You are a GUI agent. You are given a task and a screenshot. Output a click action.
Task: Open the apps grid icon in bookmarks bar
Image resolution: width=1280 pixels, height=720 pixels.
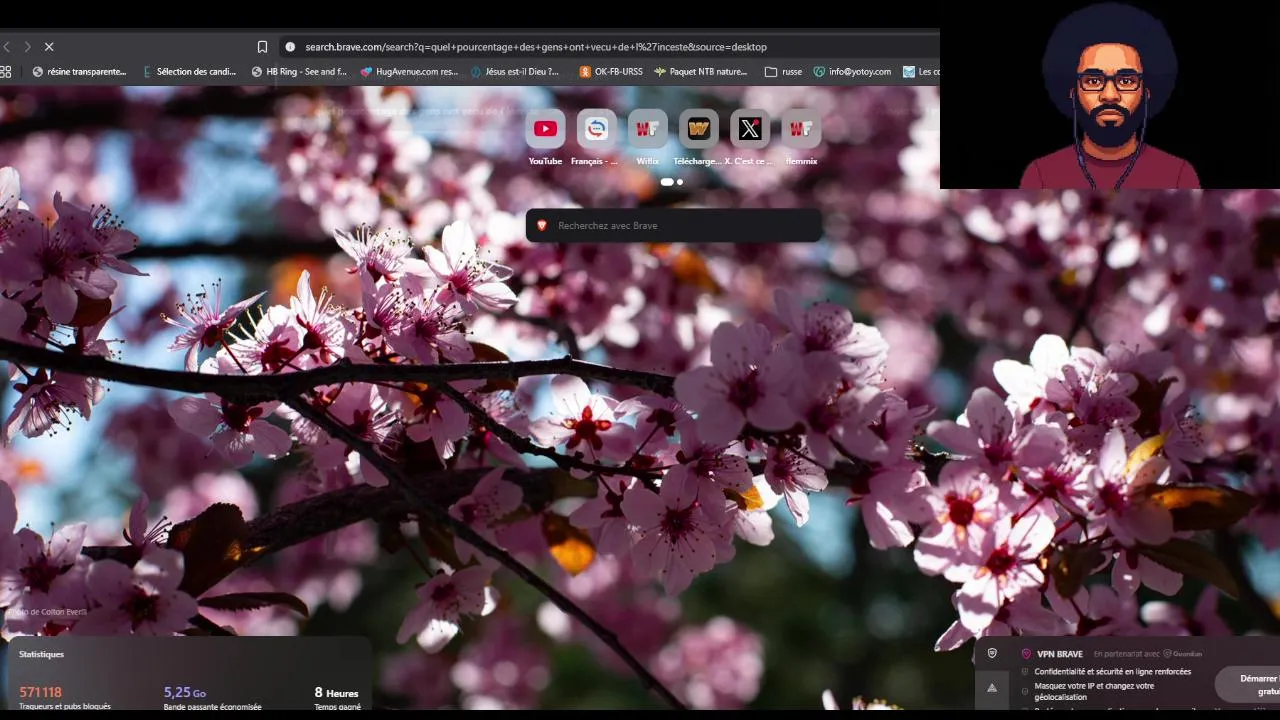click(x=6, y=72)
